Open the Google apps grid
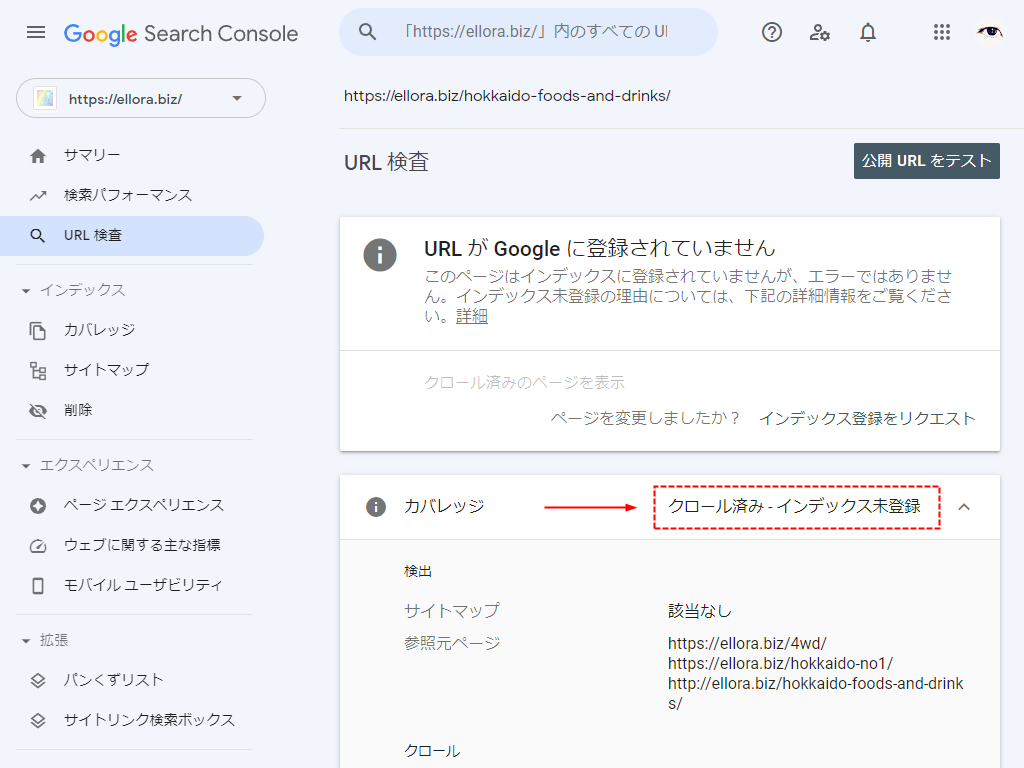 tap(942, 32)
